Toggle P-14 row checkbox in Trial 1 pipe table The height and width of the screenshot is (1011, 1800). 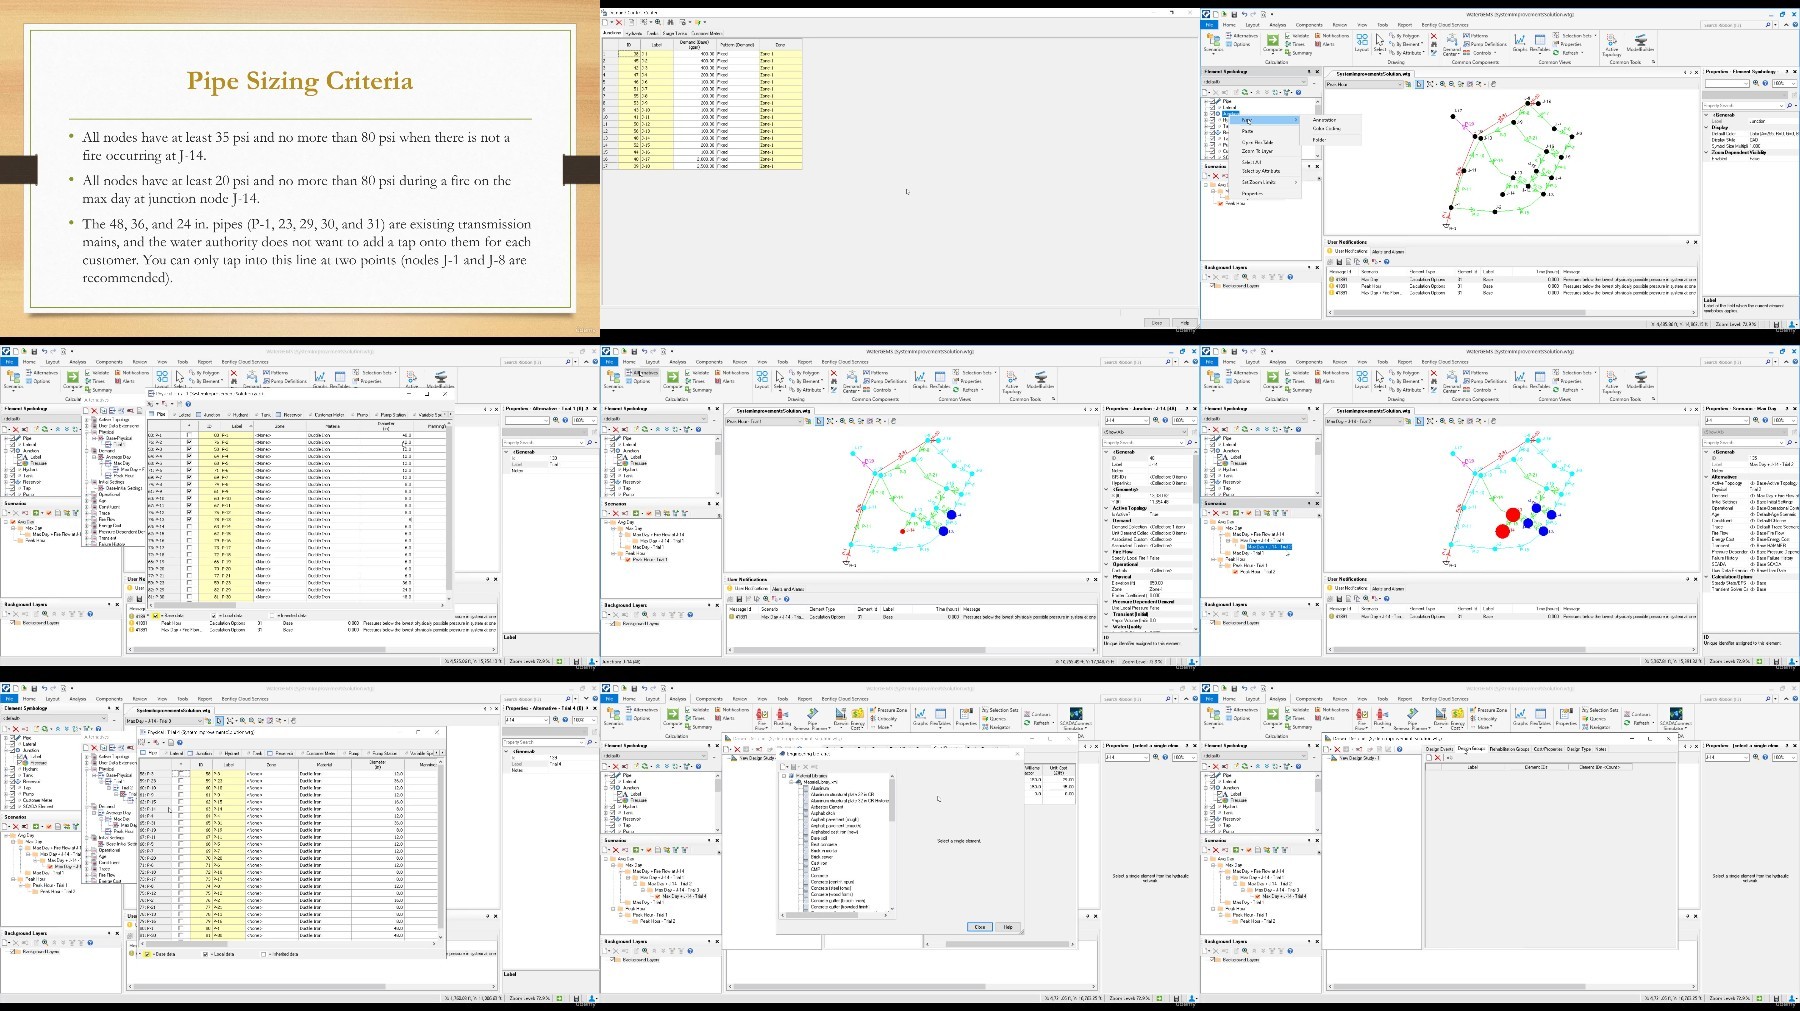pyautogui.click(x=189, y=526)
